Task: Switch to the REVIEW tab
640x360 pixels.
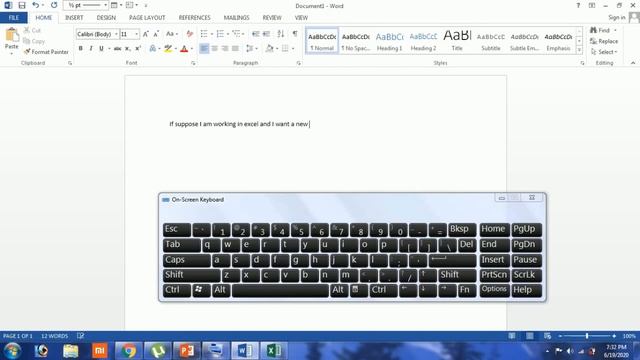Action: (x=272, y=18)
